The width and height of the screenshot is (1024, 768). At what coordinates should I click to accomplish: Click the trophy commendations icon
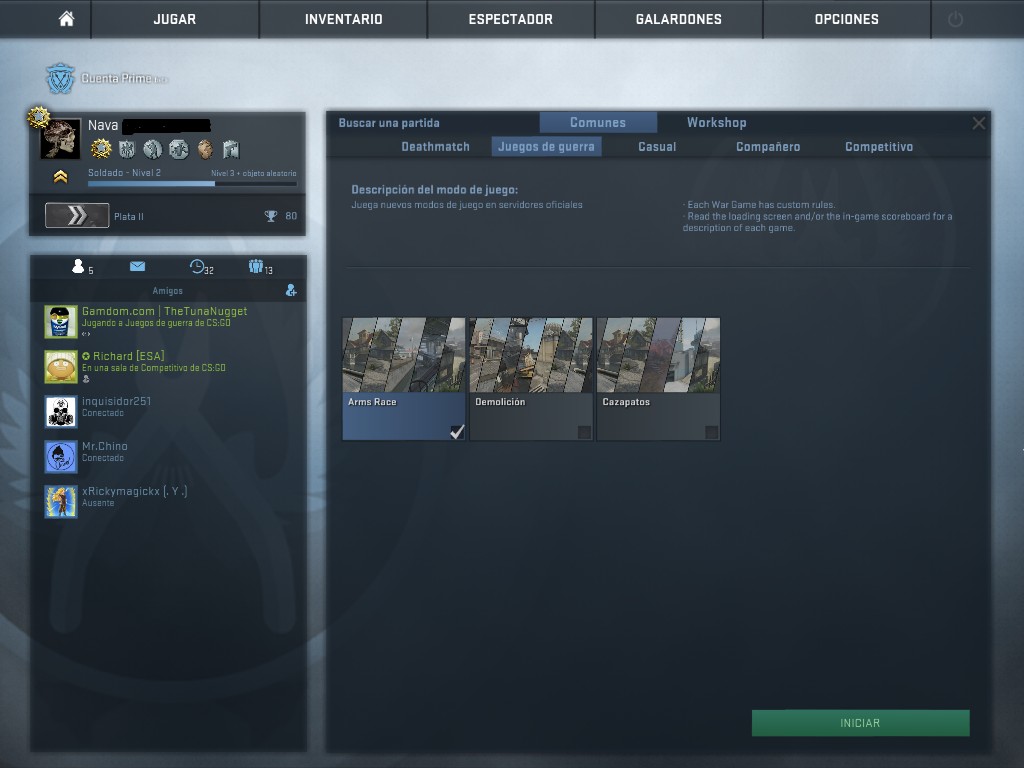(270, 216)
